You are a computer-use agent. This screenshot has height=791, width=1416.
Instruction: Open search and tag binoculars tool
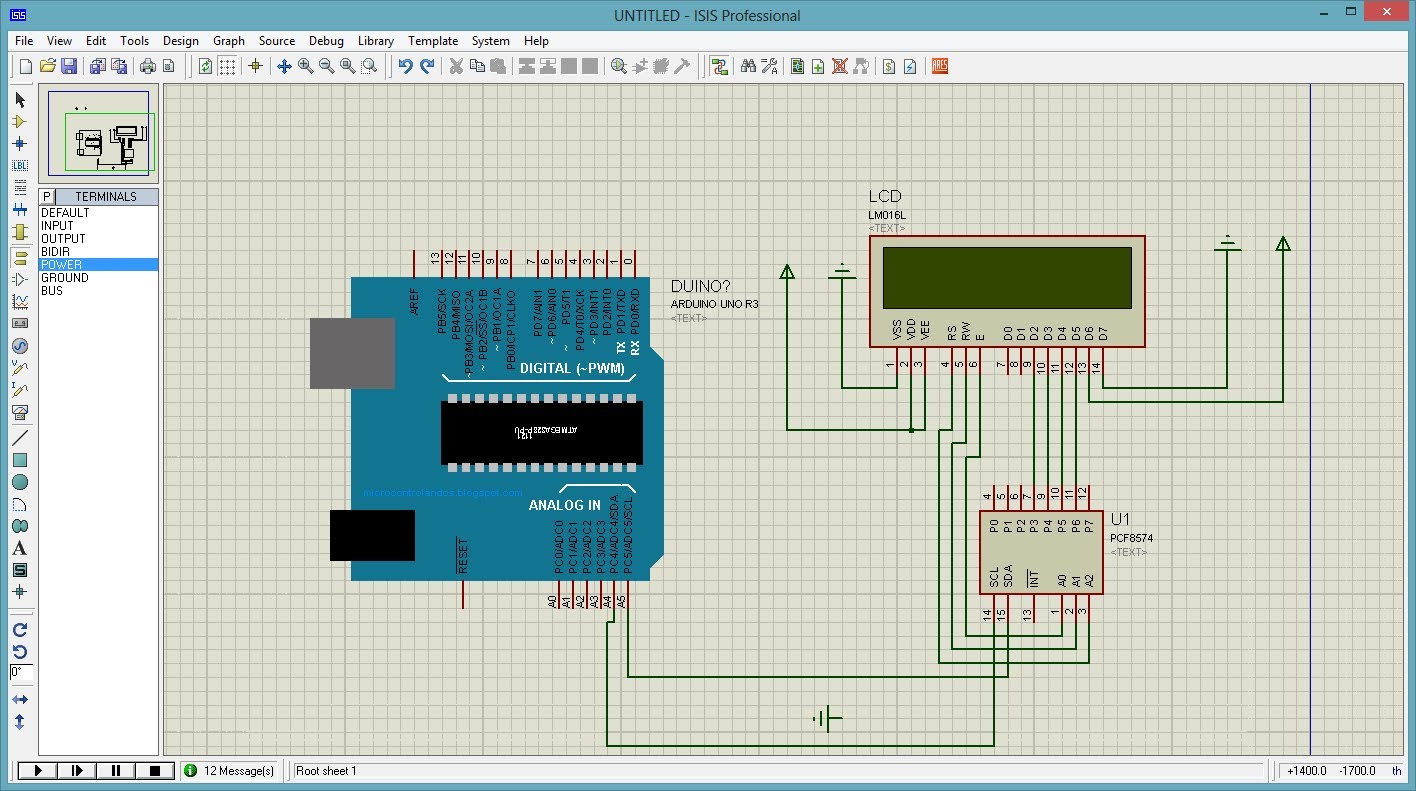(x=748, y=66)
